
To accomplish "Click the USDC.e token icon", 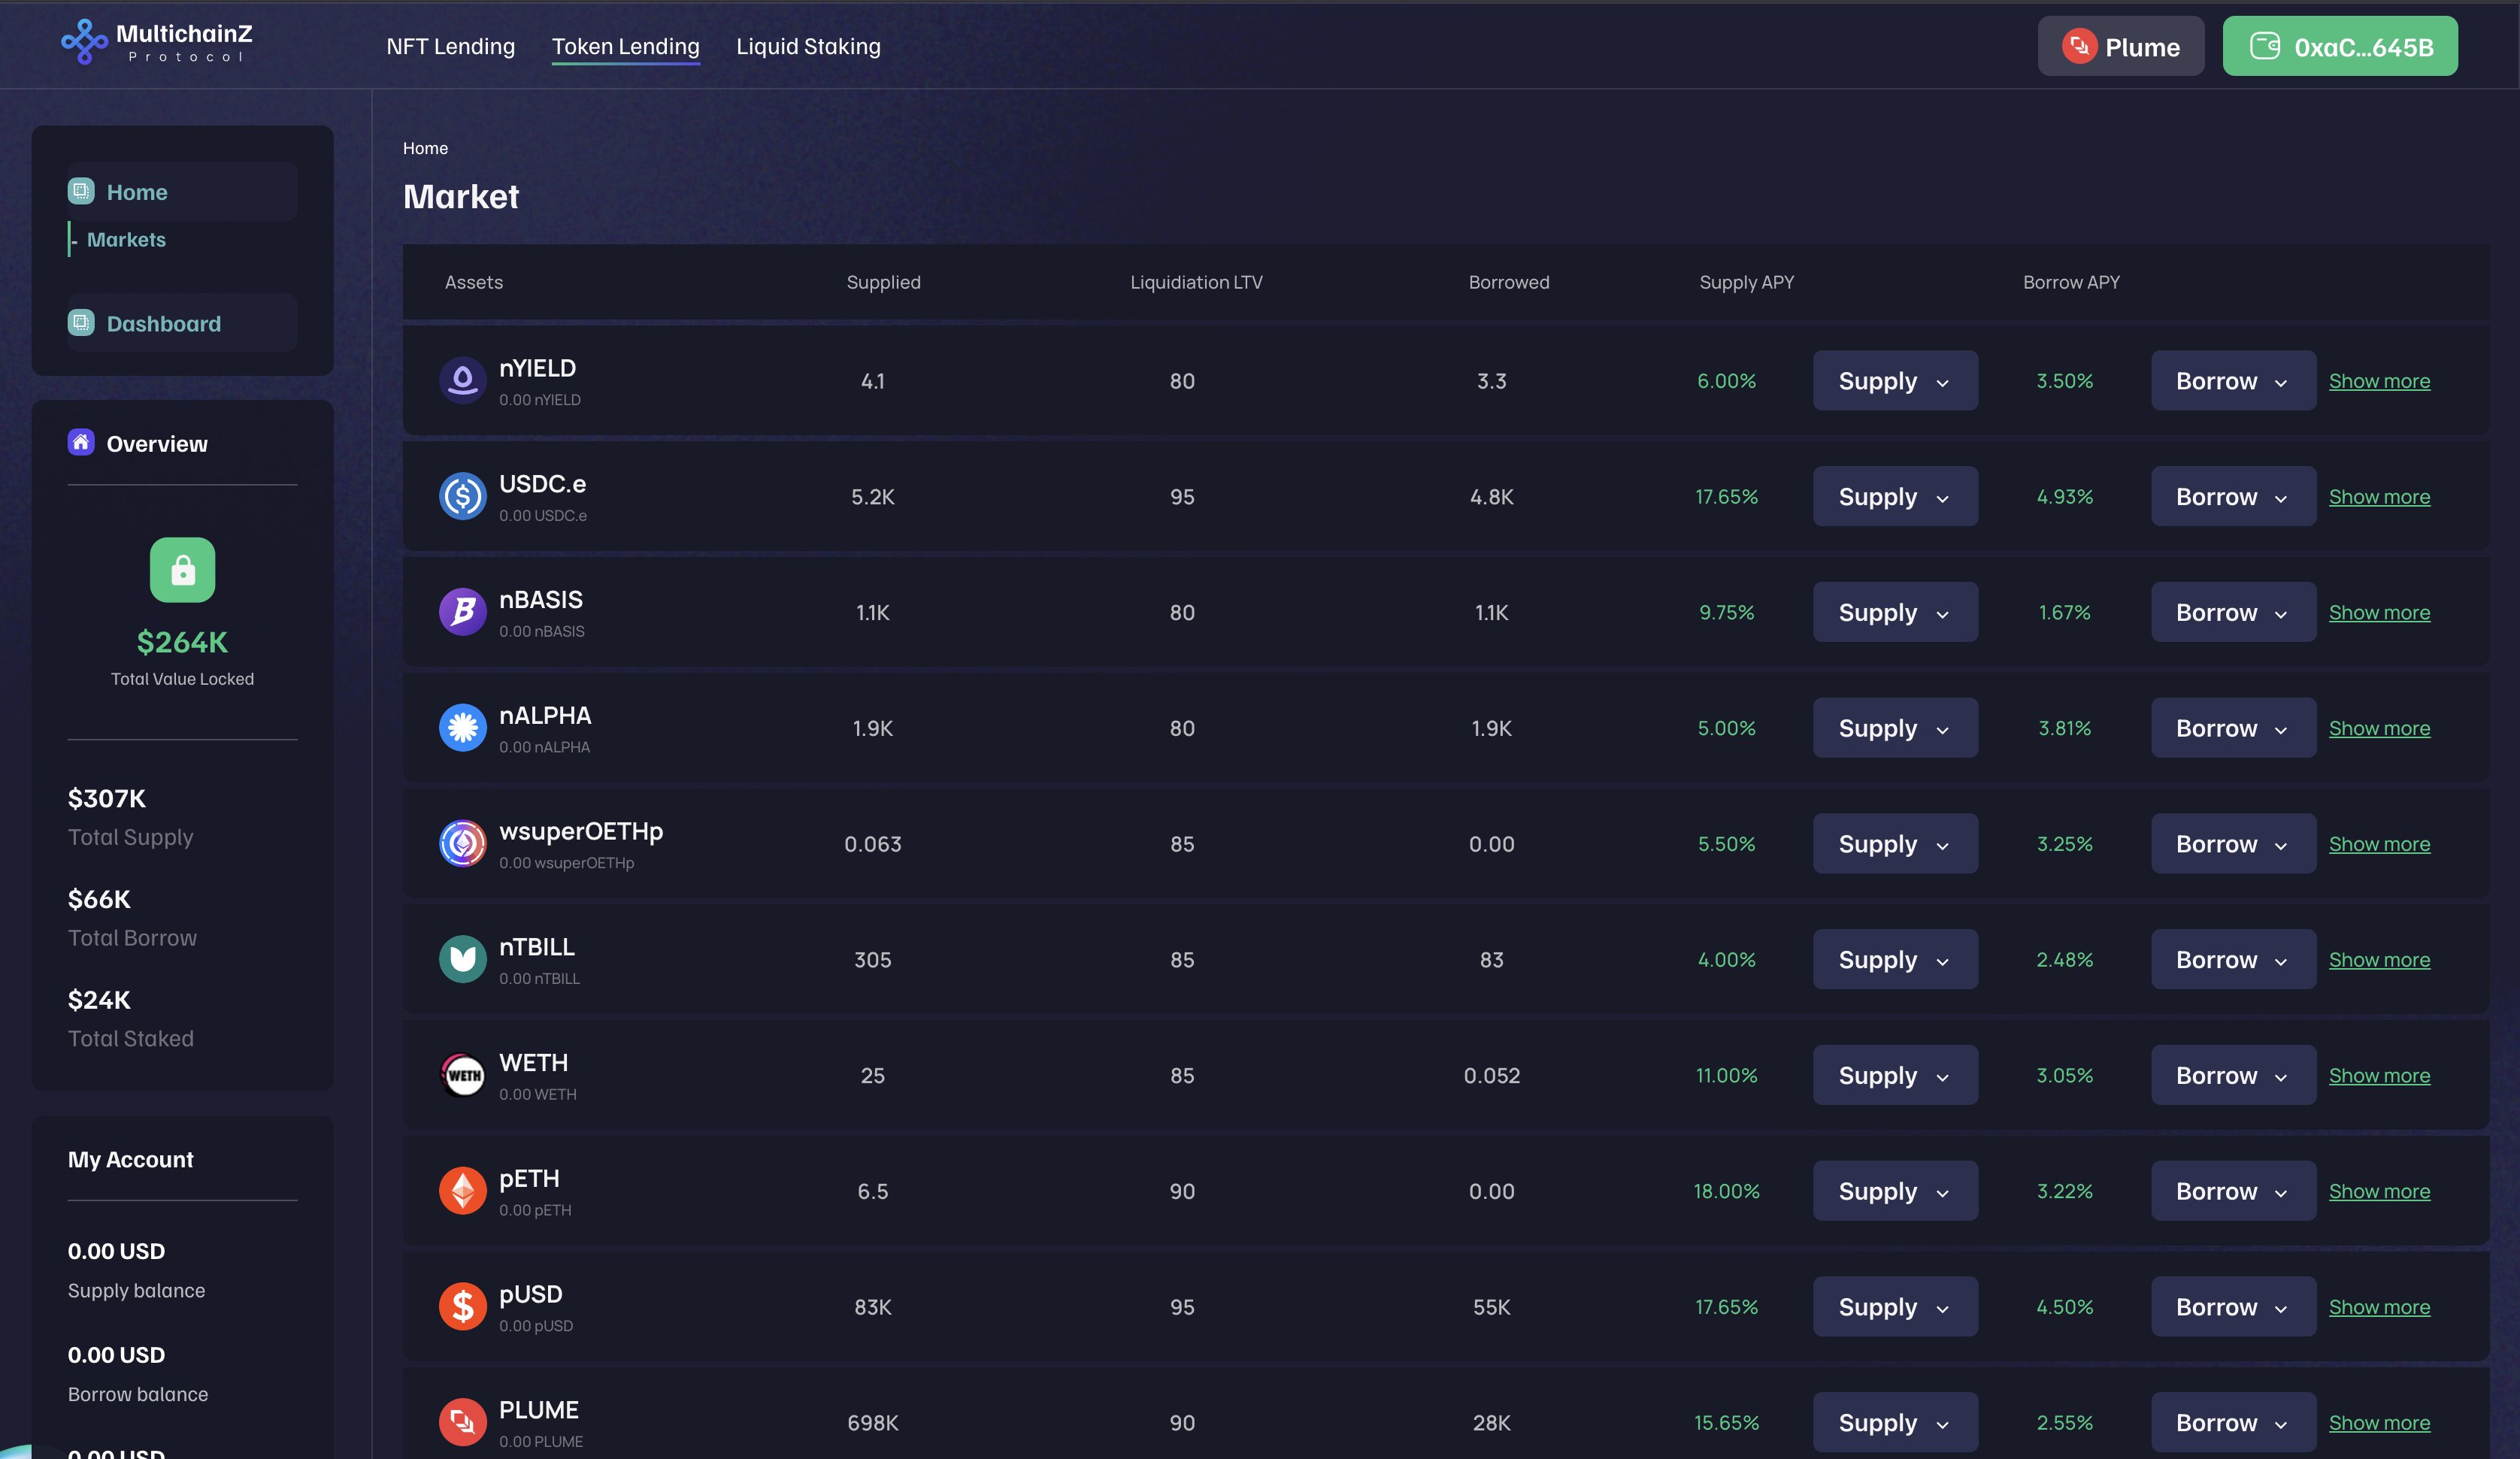I will 462,496.
